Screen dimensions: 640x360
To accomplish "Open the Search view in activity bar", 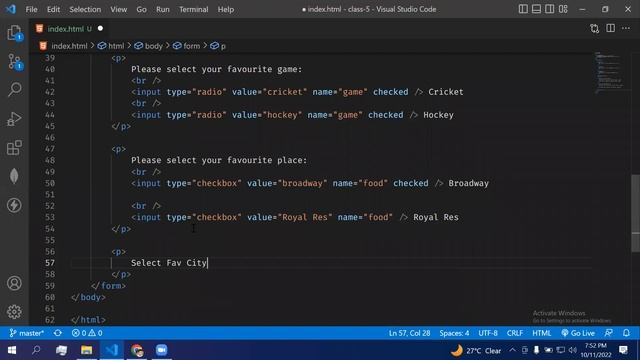I will coord(14,89).
